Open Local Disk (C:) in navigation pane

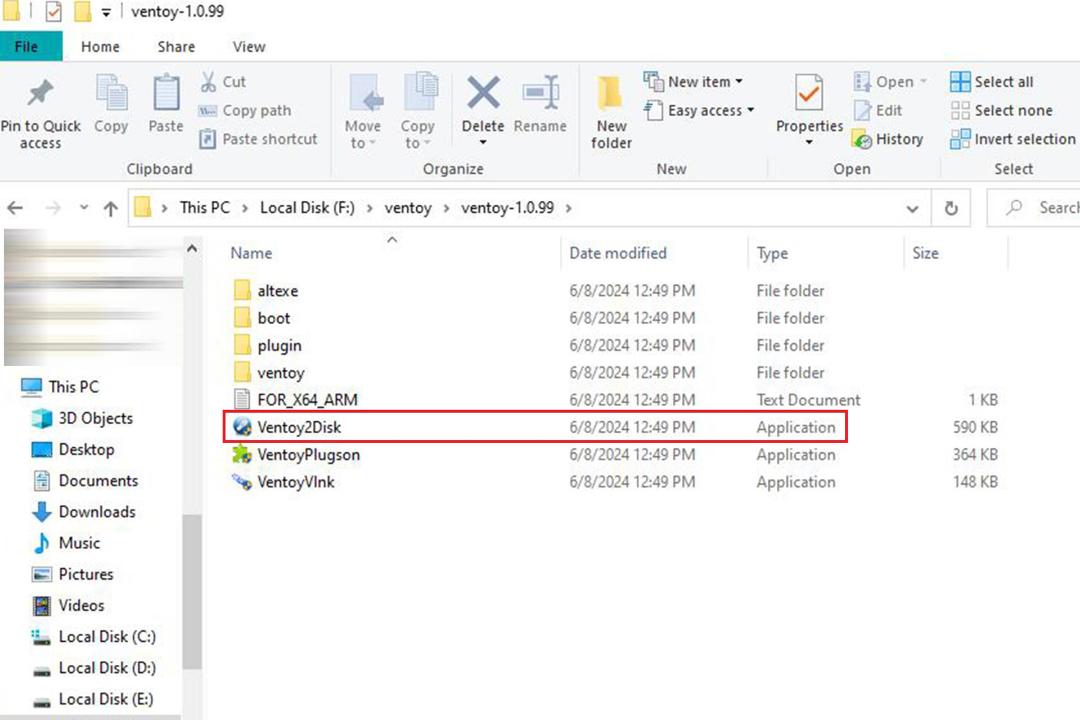(107, 637)
